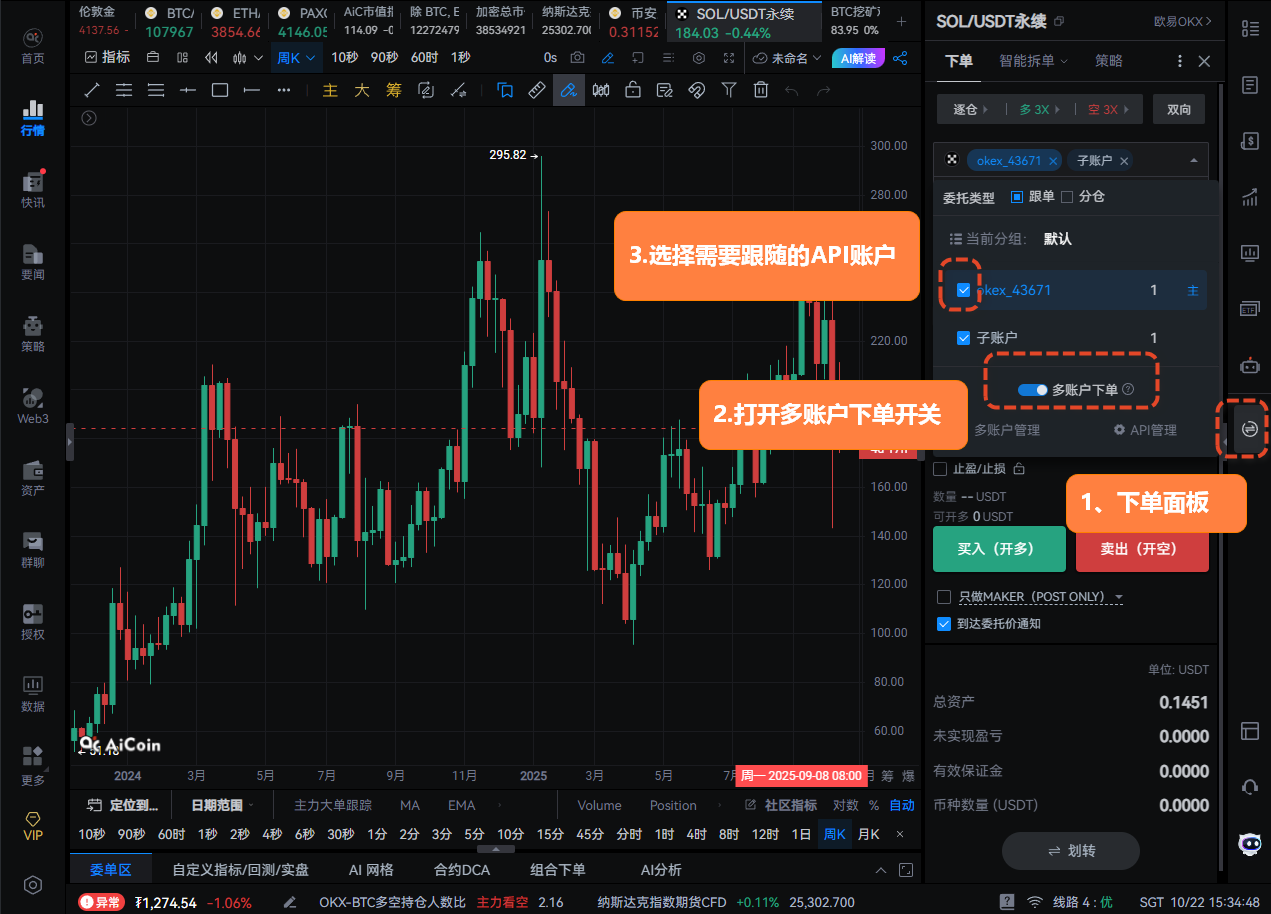Select the 月K timeframe
The image size is (1271, 914).
[x=868, y=834]
